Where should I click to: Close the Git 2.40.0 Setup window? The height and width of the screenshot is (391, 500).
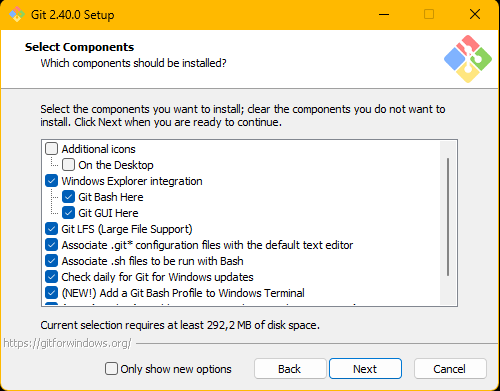pyautogui.click(x=475, y=15)
